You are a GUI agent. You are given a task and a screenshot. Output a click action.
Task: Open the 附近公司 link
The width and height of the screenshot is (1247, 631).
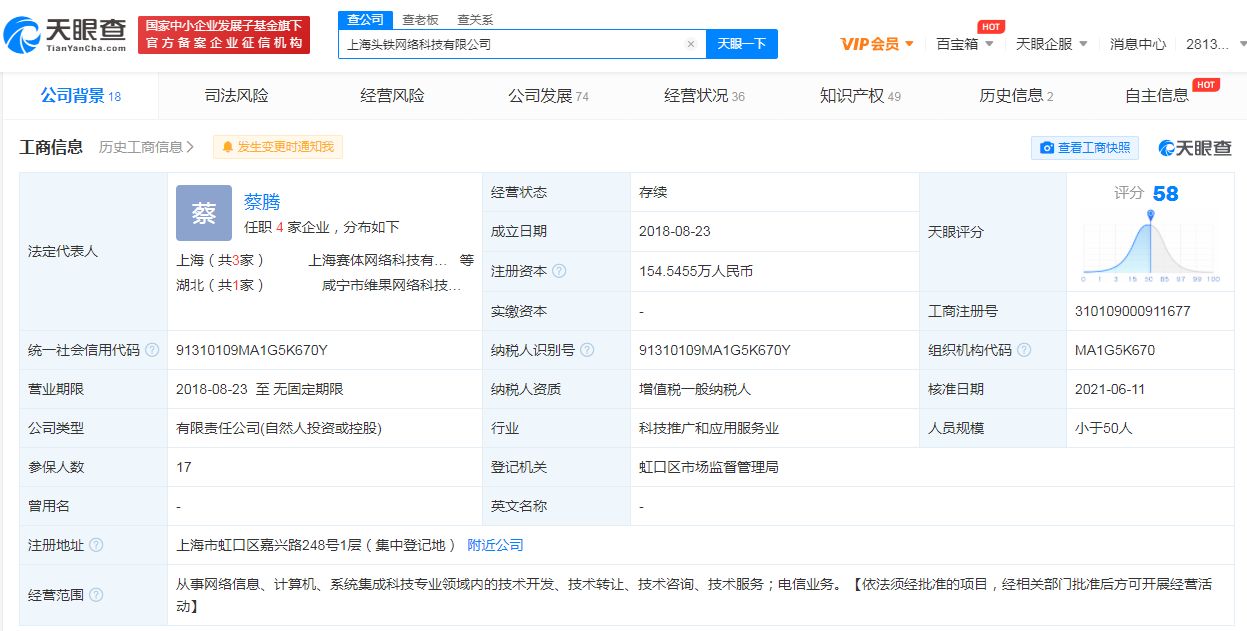[x=495, y=545]
